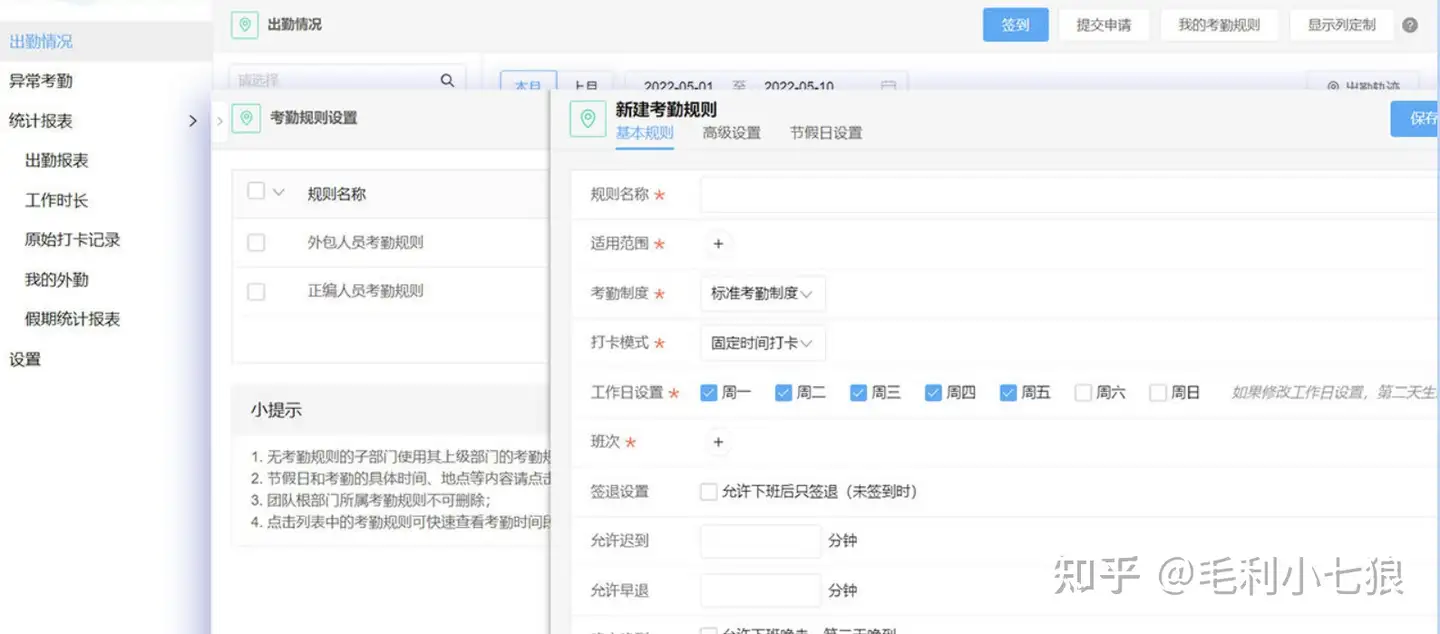
Task: Click the 提交申请 button
Action: tap(1104, 25)
